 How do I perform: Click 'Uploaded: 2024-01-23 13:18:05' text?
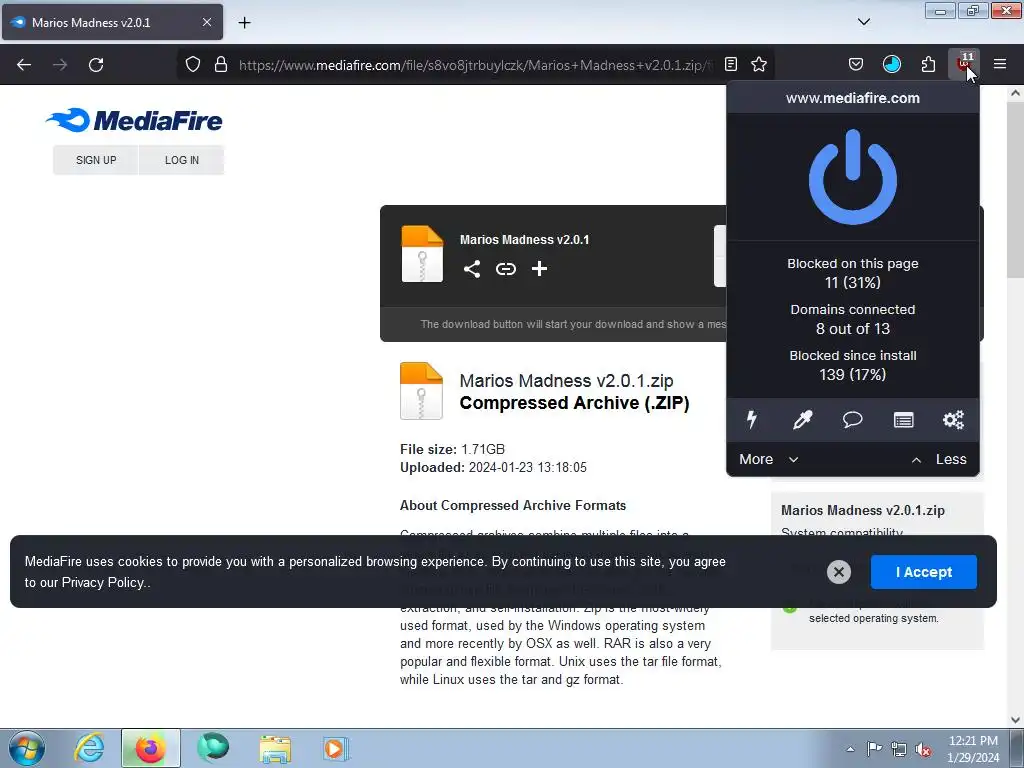click(x=493, y=468)
